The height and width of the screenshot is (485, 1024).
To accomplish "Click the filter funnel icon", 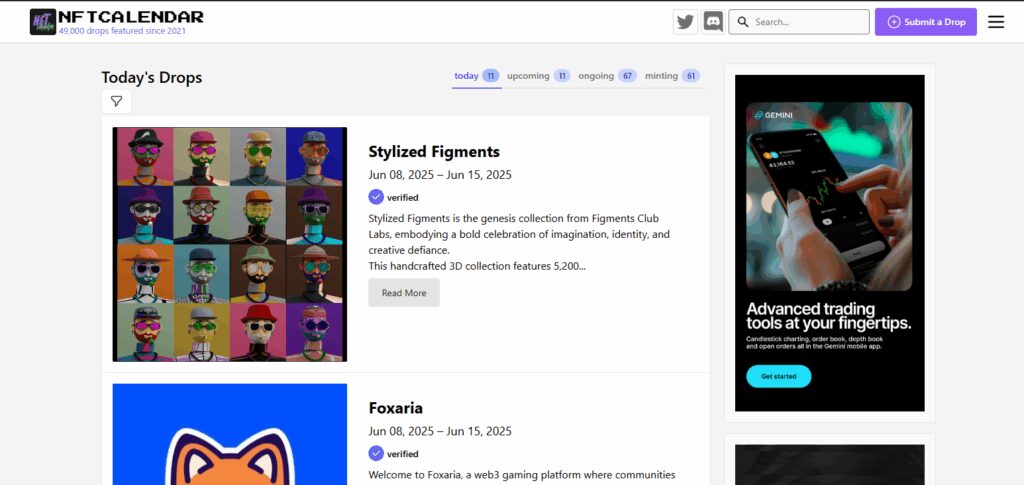I will [x=116, y=101].
